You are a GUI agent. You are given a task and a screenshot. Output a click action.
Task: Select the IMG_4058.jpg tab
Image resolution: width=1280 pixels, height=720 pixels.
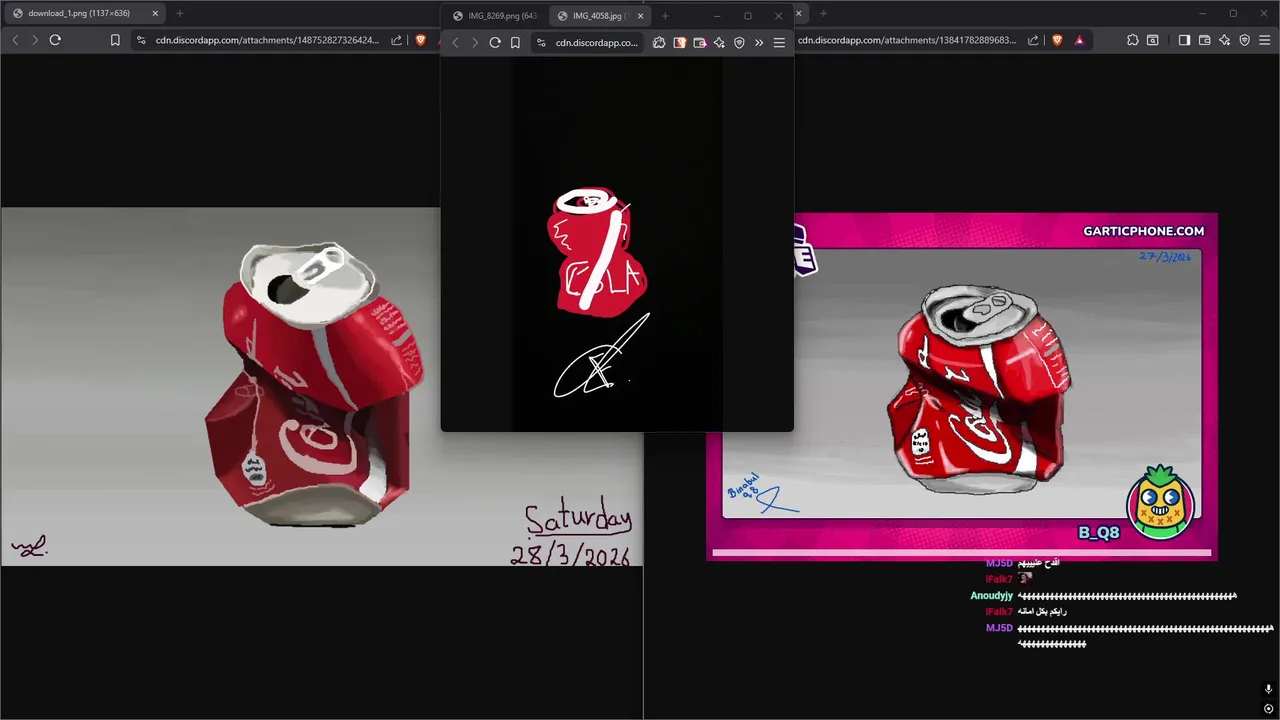[600, 16]
